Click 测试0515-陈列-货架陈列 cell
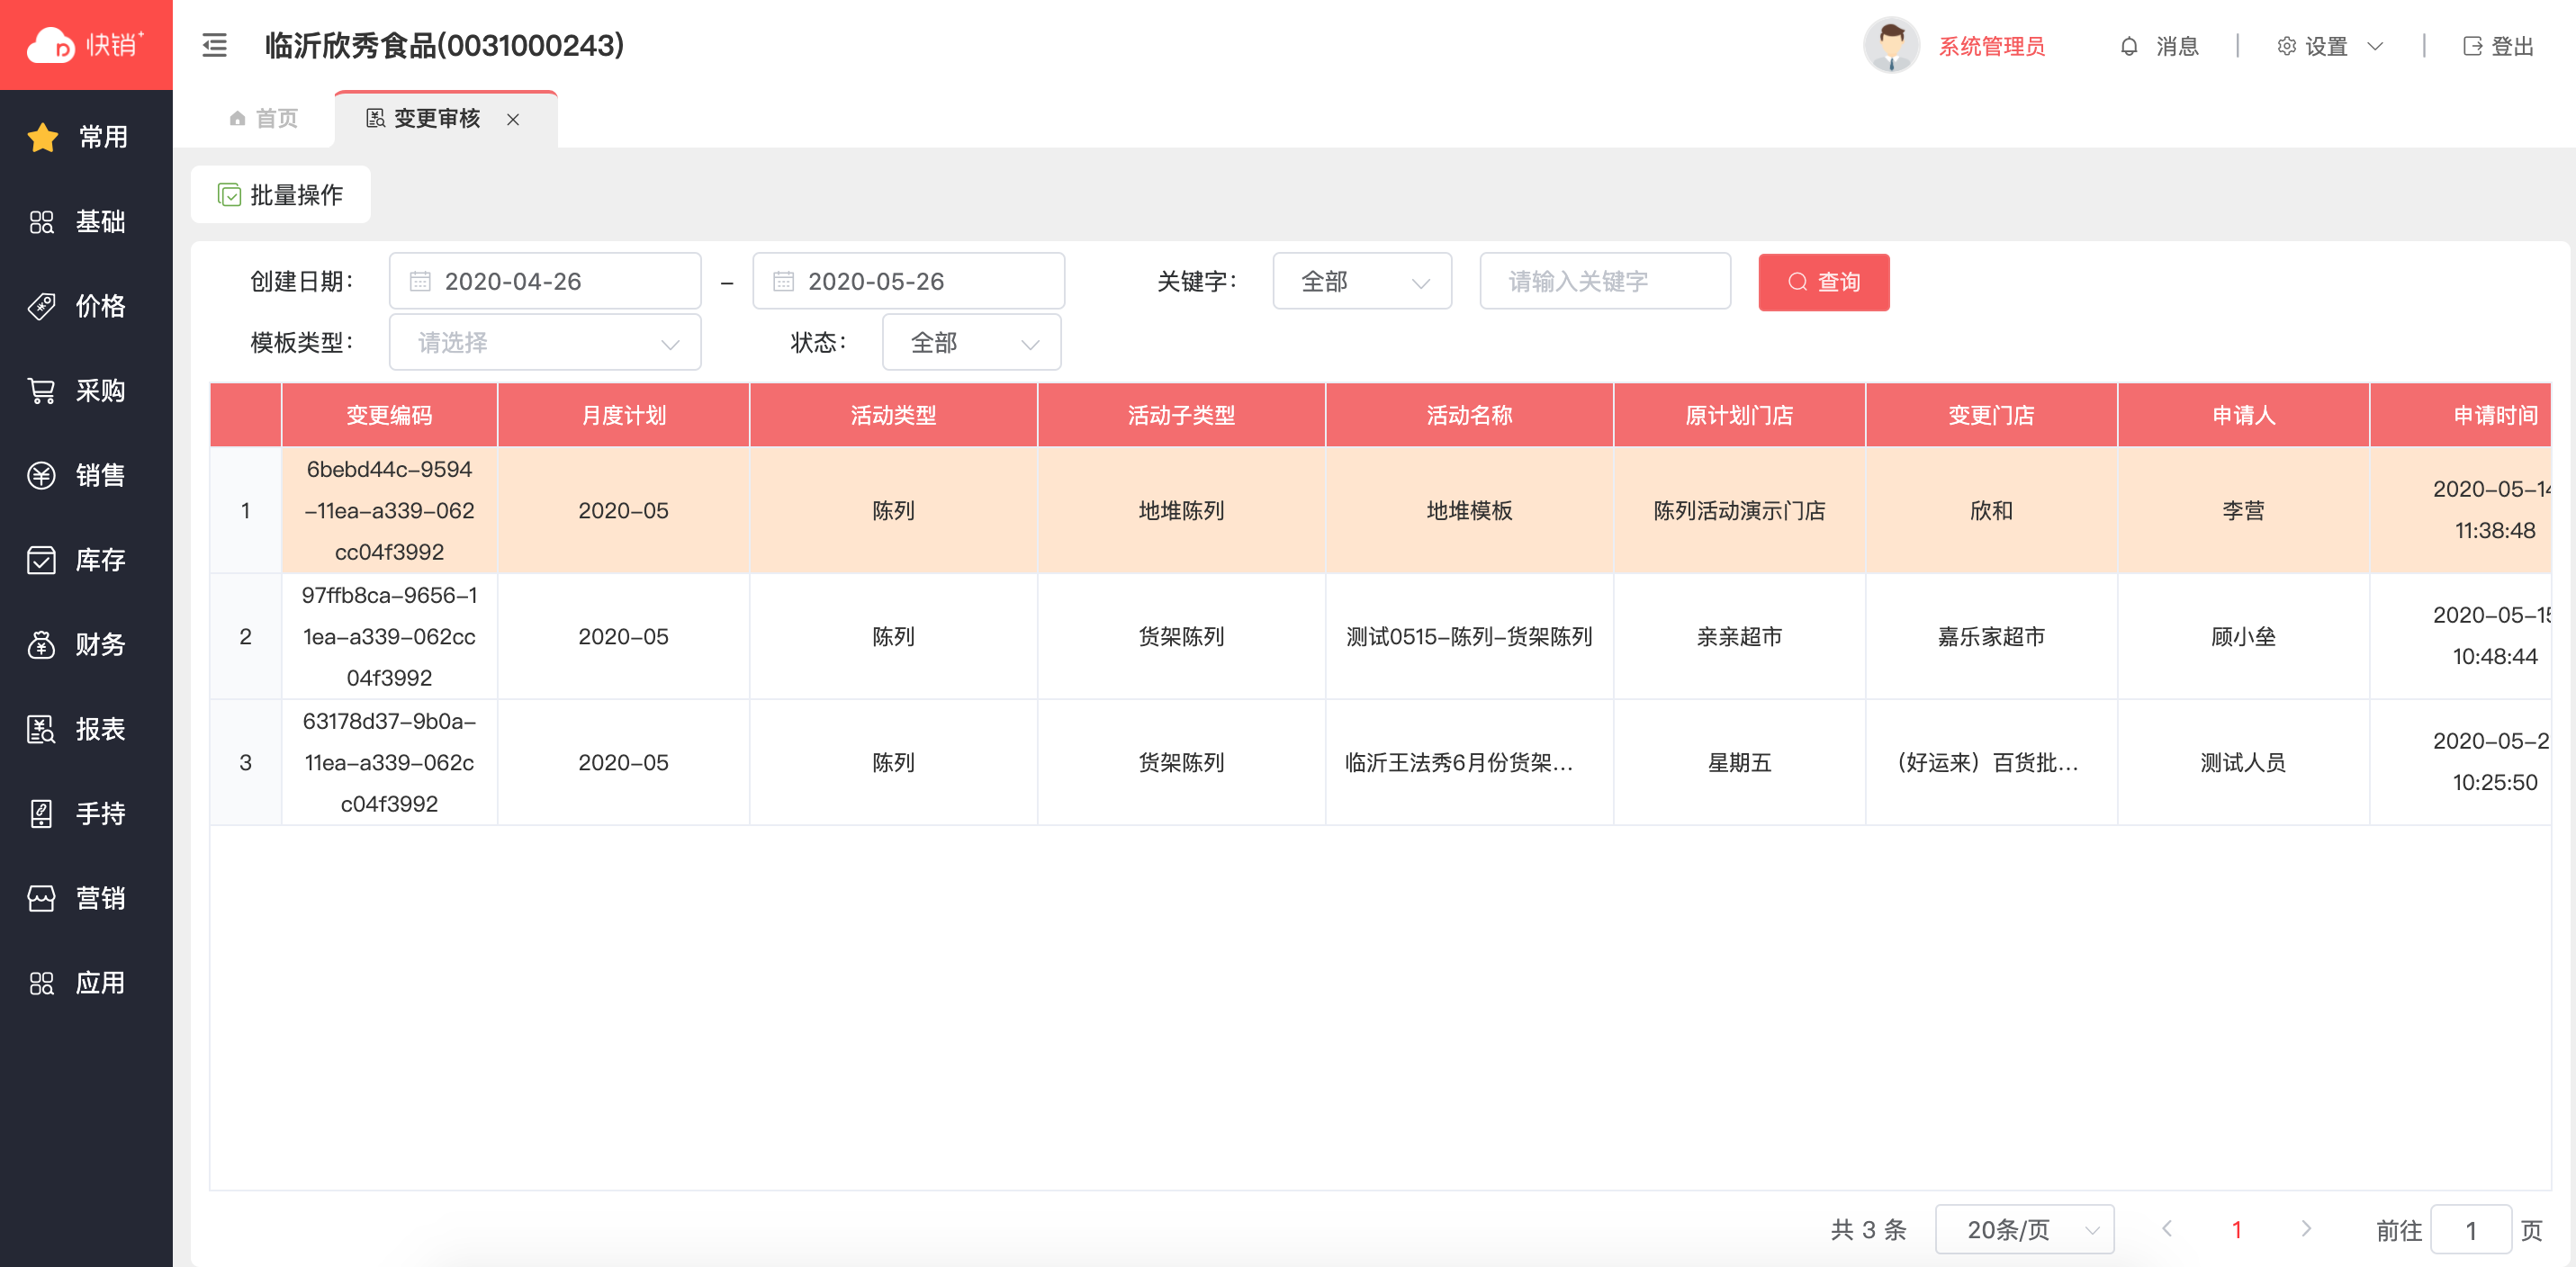This screenshot has height=1267, width=2576. [1469, 636]
